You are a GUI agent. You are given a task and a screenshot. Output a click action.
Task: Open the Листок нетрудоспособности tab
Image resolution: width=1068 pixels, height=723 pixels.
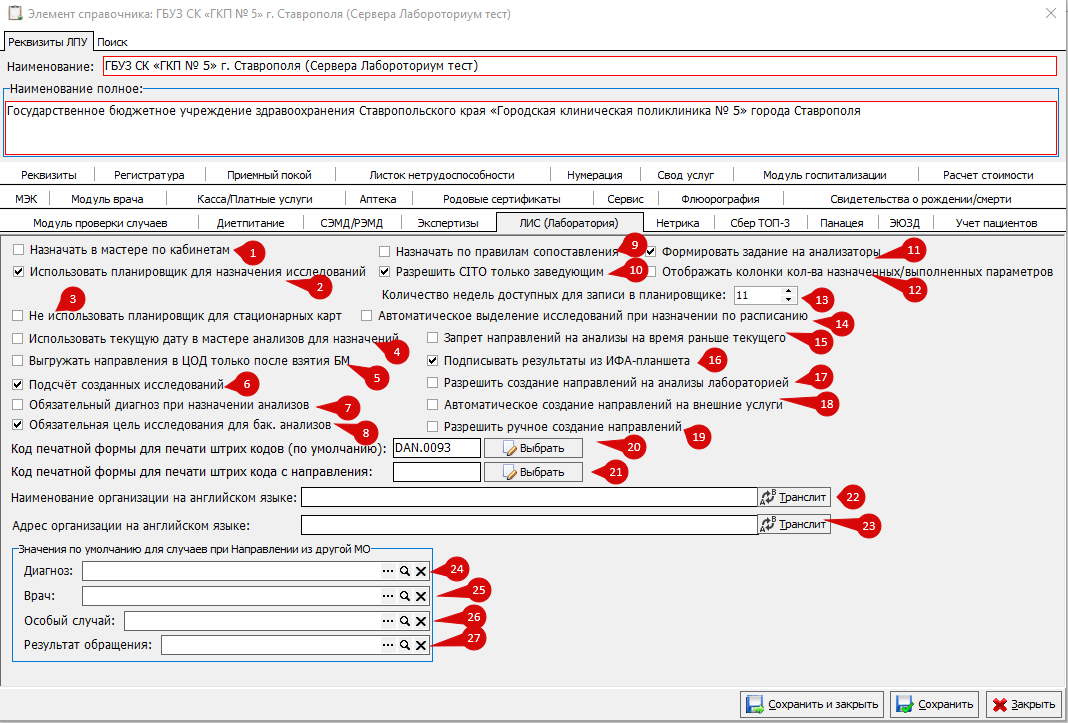click(x=442, y=175)
